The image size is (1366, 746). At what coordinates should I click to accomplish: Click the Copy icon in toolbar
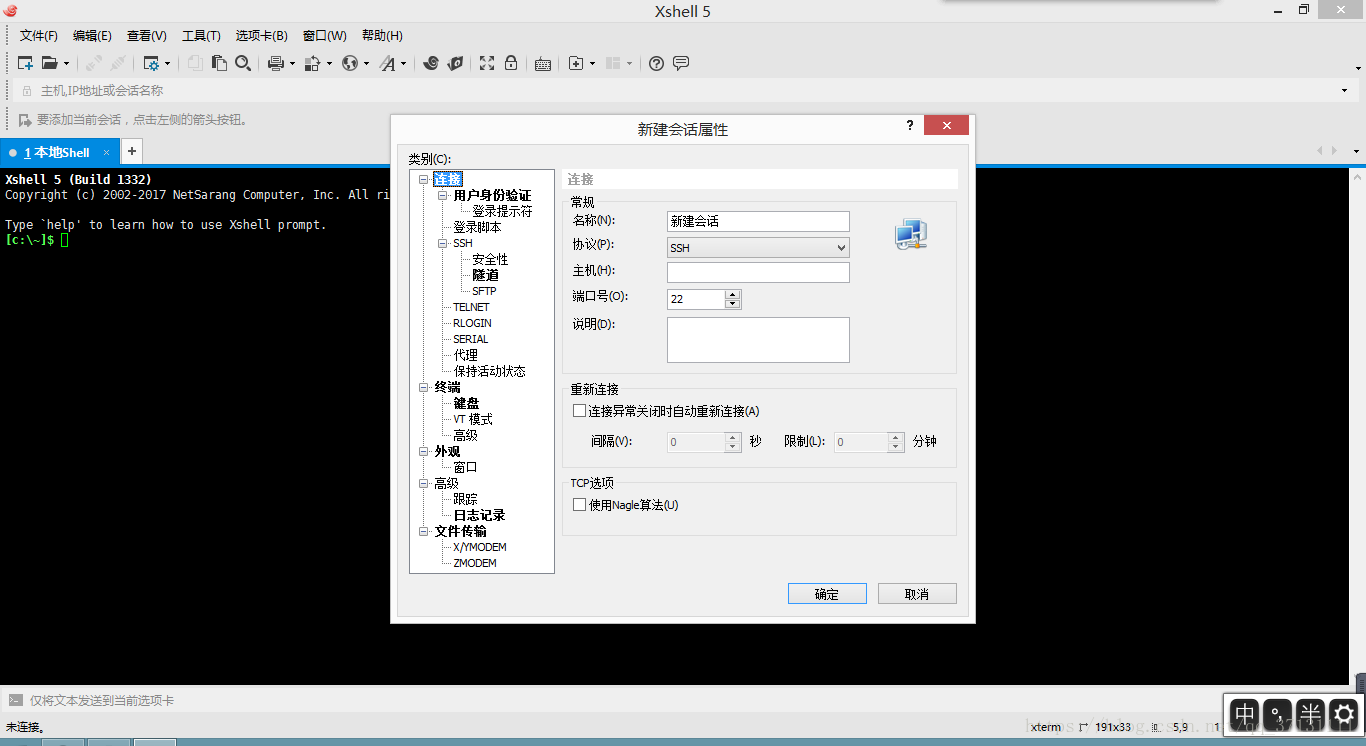pos(195,63)
